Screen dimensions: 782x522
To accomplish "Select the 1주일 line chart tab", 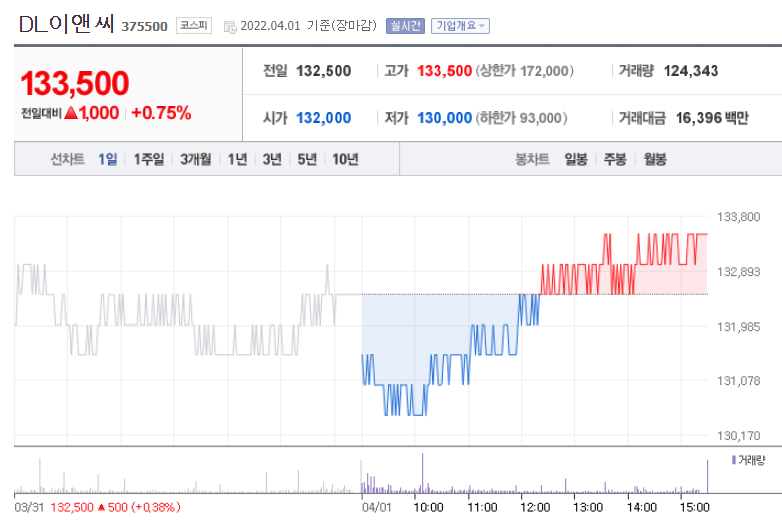I will point(149,160).
